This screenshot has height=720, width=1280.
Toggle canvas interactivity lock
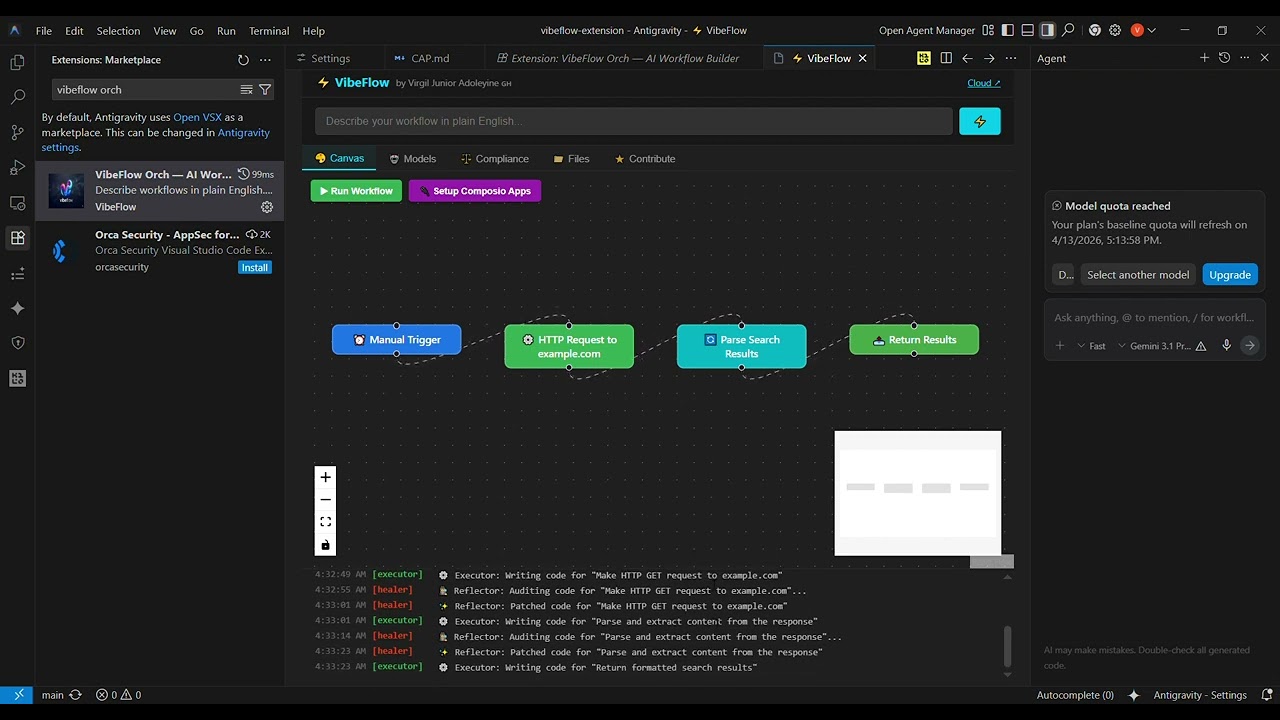pos(325,545)
